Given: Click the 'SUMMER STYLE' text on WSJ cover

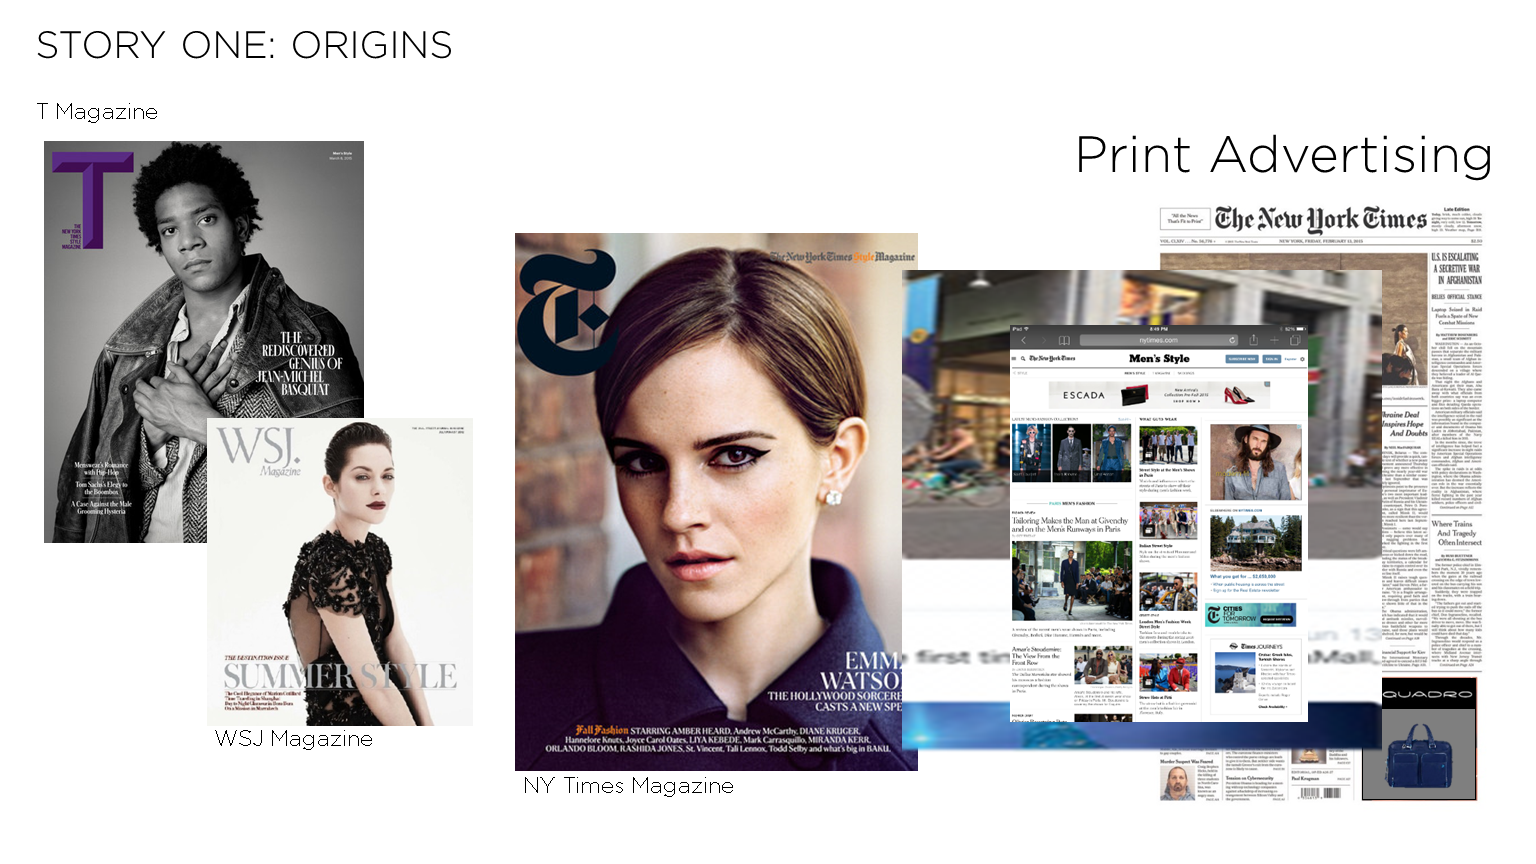Looking at the screenshot, I should click(x=340, y=676).
